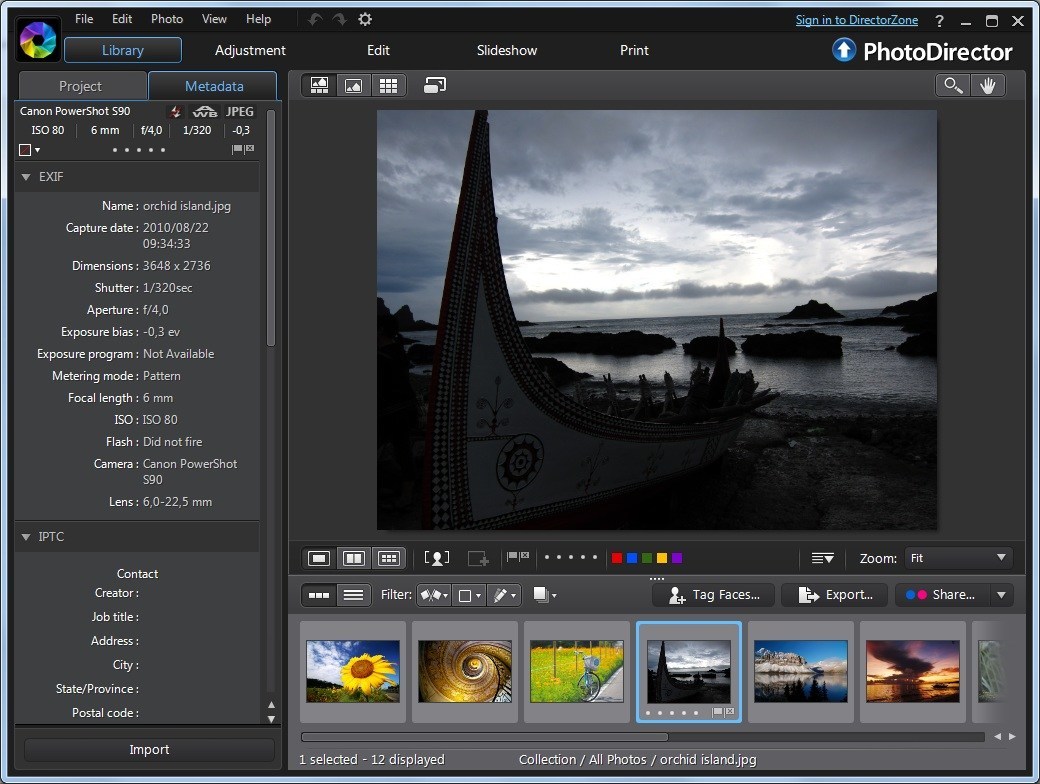Image resolution: width=1040 pixels, height=784 pixels.
Task: Toggle the red color label on photo
Action: (617, 558)
